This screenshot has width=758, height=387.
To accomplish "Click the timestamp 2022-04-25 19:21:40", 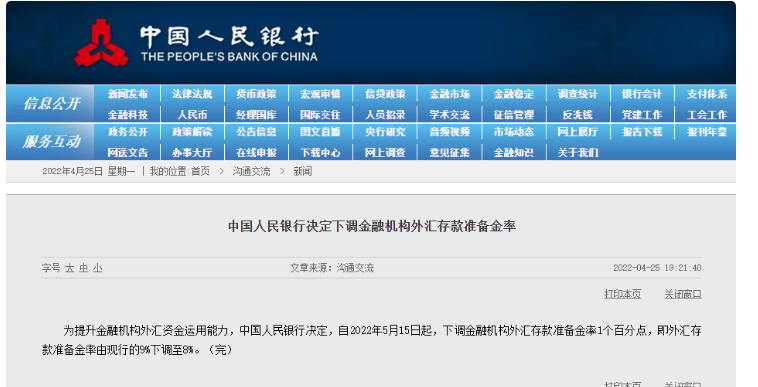I will [657, 268].
